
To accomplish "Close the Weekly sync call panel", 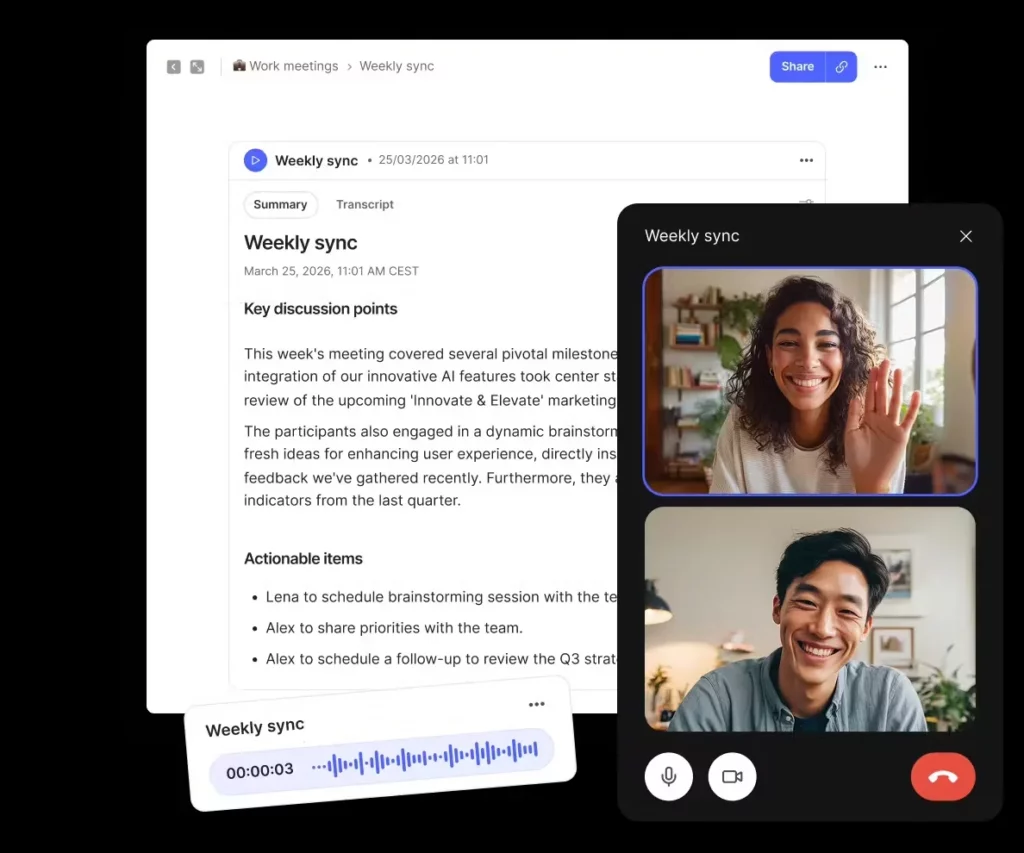I will tap(965, 237).
